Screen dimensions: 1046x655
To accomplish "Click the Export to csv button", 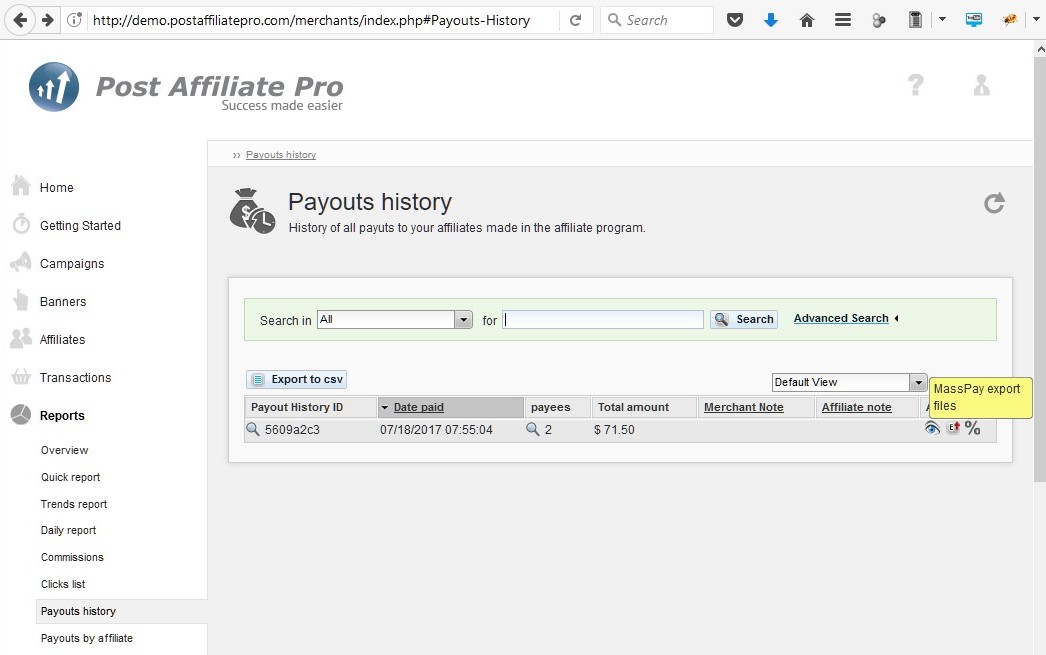I will (297, 380).
